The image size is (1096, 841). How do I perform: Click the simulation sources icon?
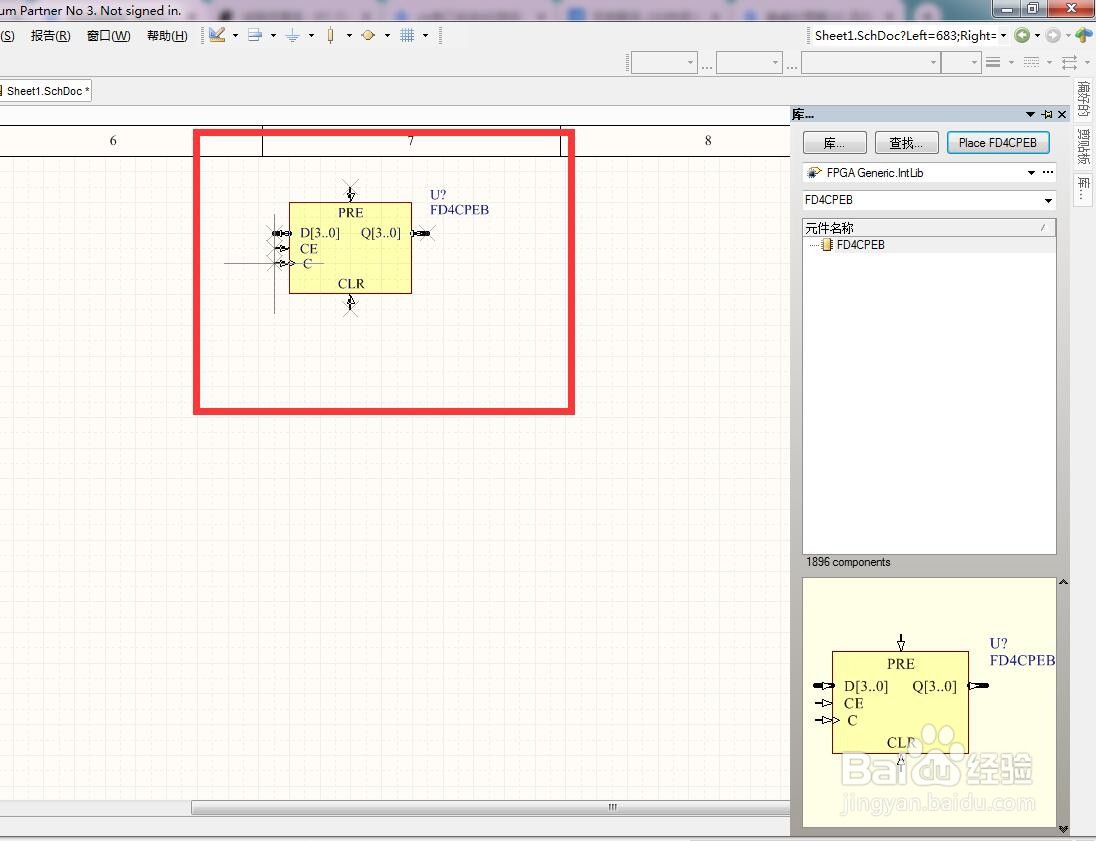[x=368, y=35]
